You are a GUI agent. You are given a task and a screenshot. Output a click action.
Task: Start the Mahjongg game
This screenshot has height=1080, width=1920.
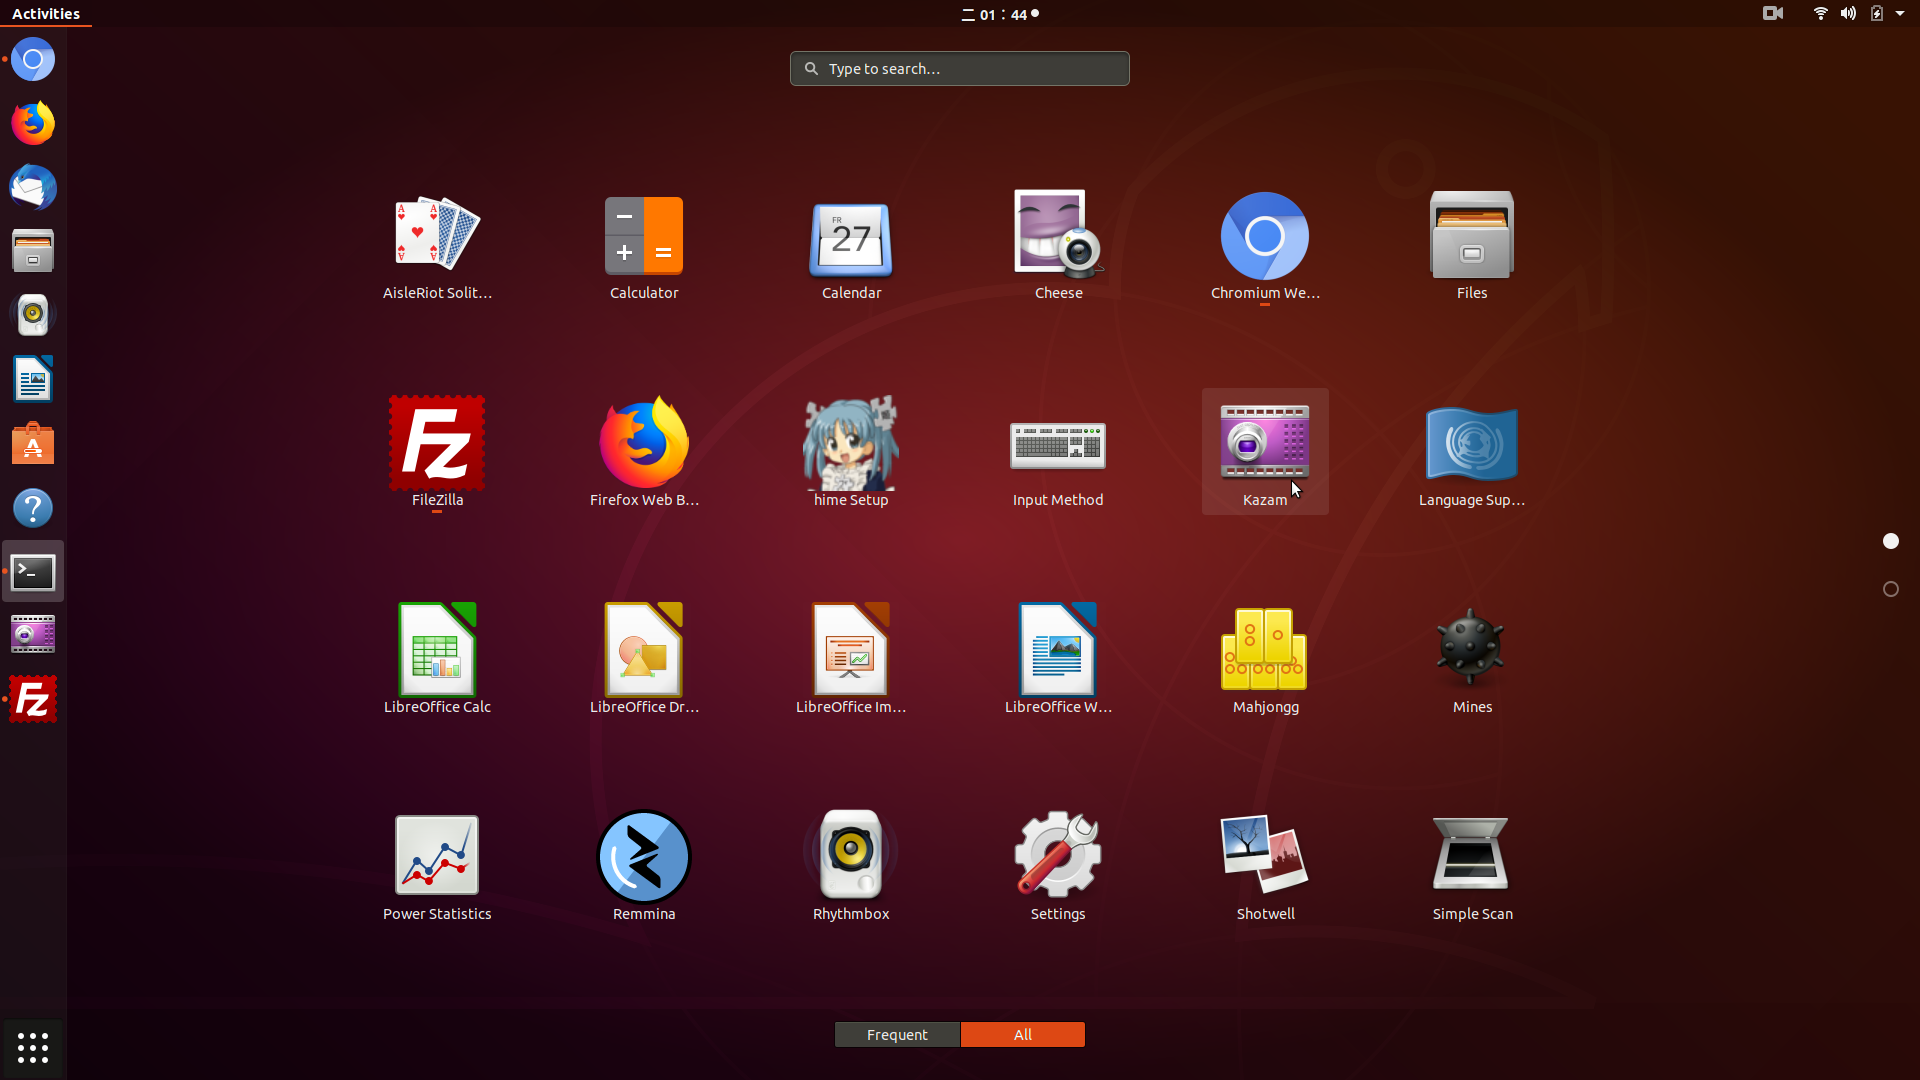(x=1265, y=659)
